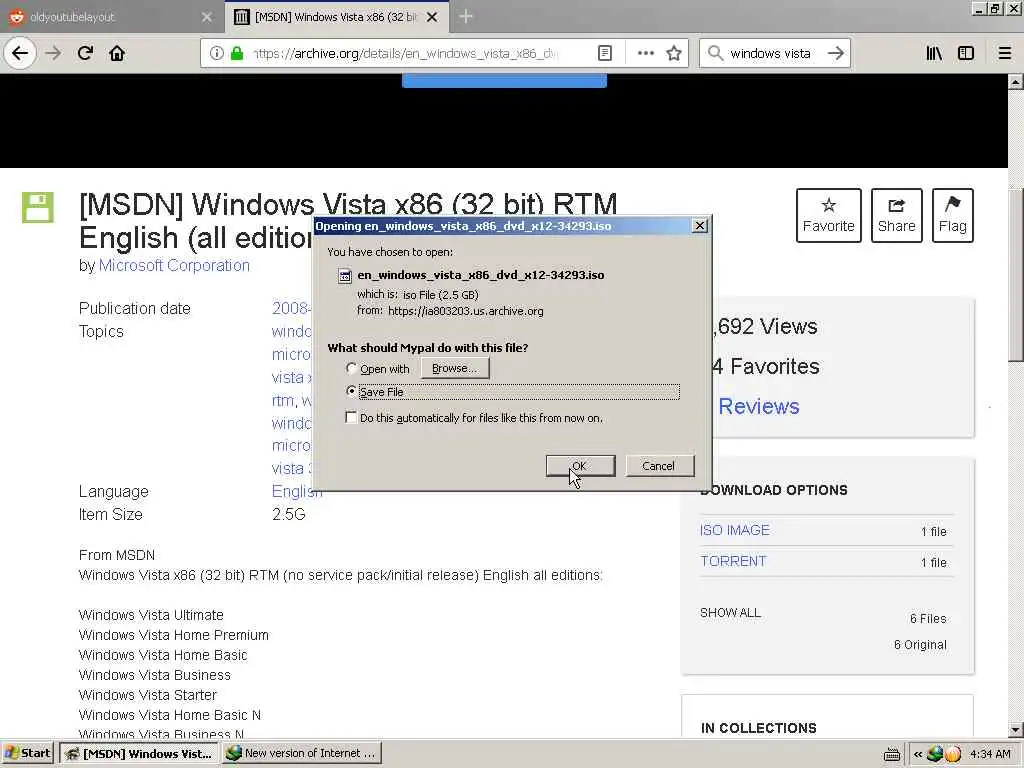The height and width of the screenshot is (768, 1024).
Task: Open taskbar item New version of Internet
Action: [302, 753]
